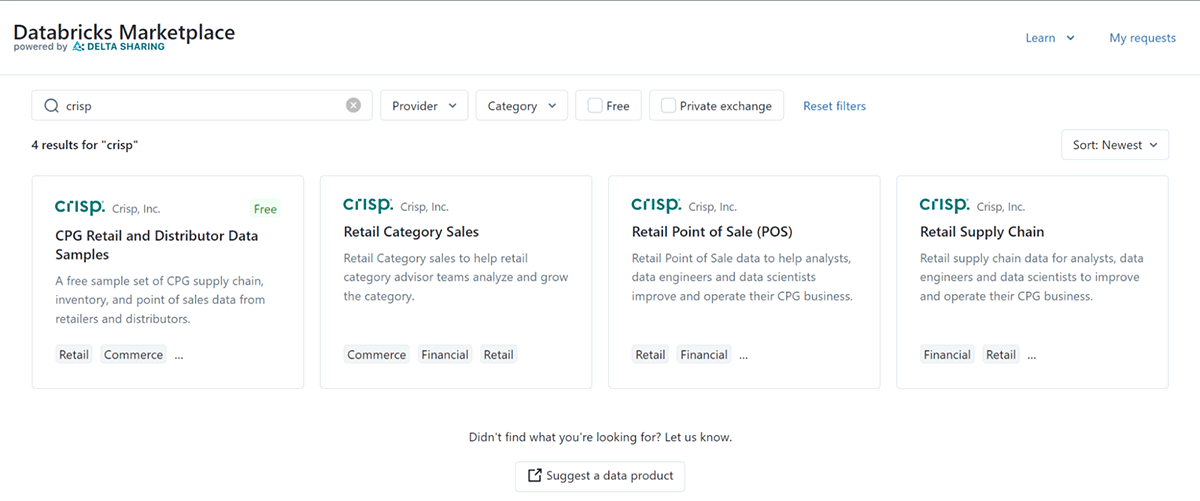
Task: Click the search magnifier icon
Action: pos(51,106)
